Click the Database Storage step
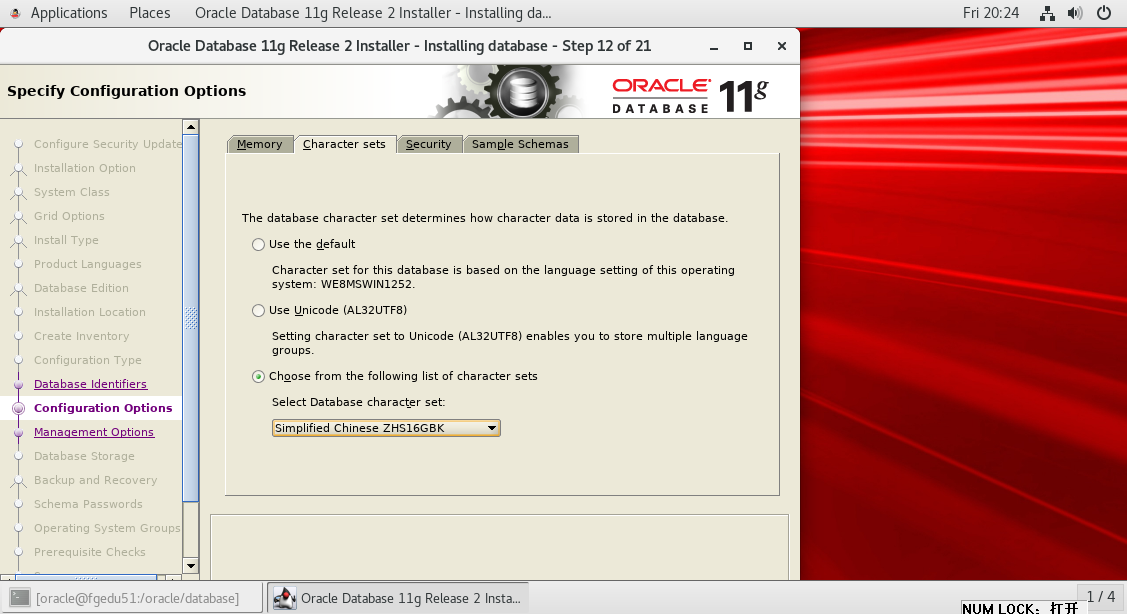Image resolution: width=1127 pixels, height=614 pixels. 84,456
